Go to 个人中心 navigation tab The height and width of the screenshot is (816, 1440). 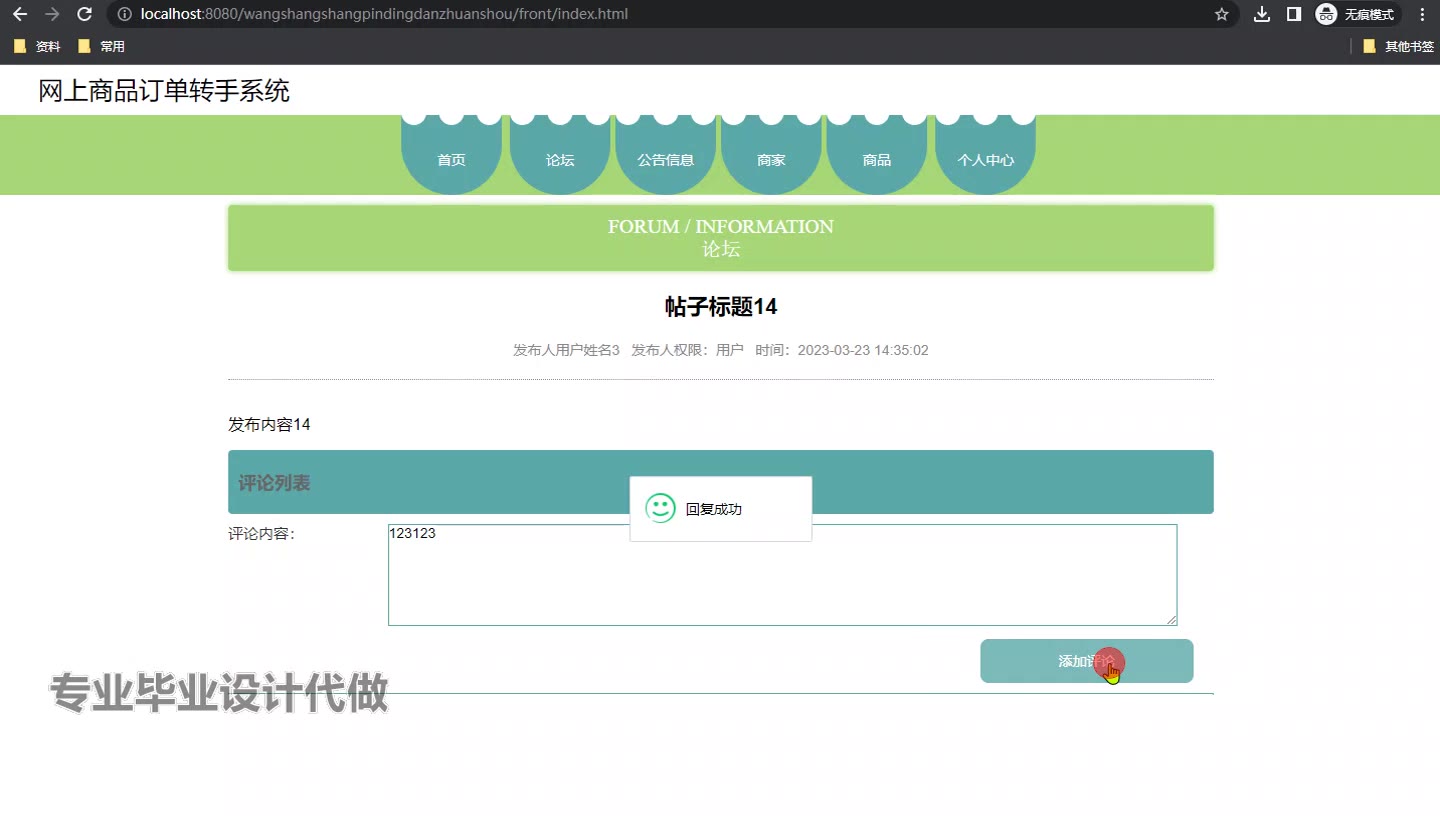[x=985, y=159]
